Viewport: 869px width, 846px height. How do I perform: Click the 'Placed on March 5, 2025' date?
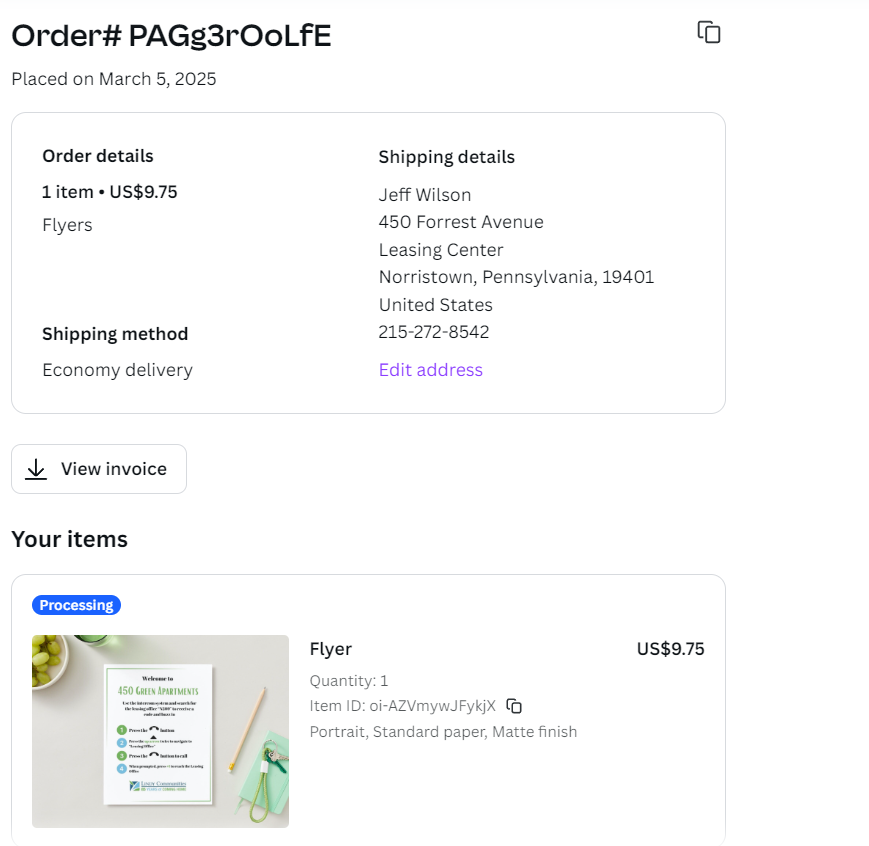click(114, 79)
